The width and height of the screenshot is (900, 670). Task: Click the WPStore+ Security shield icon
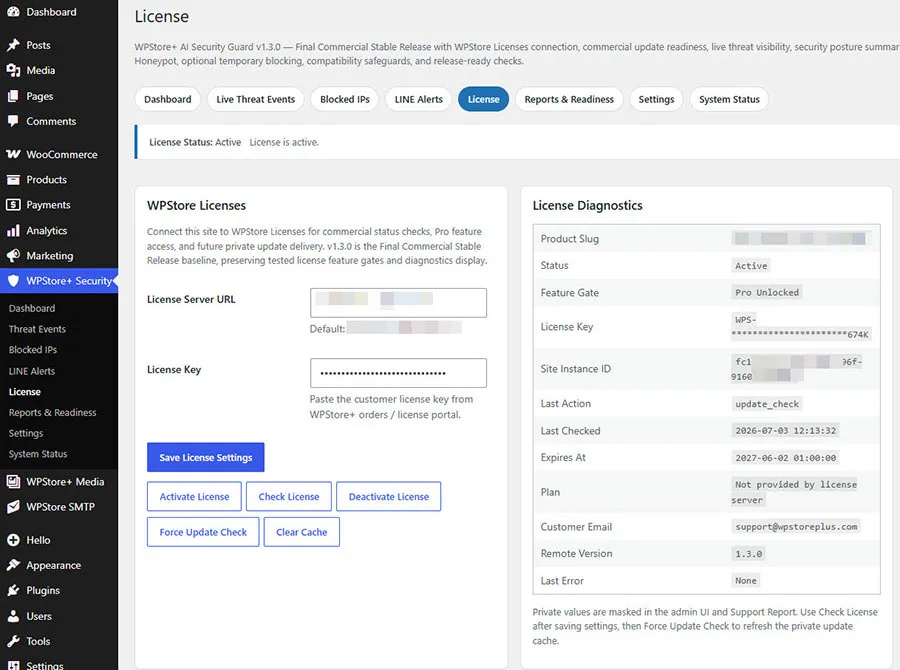pyautogui.click(x=13, y=281)
